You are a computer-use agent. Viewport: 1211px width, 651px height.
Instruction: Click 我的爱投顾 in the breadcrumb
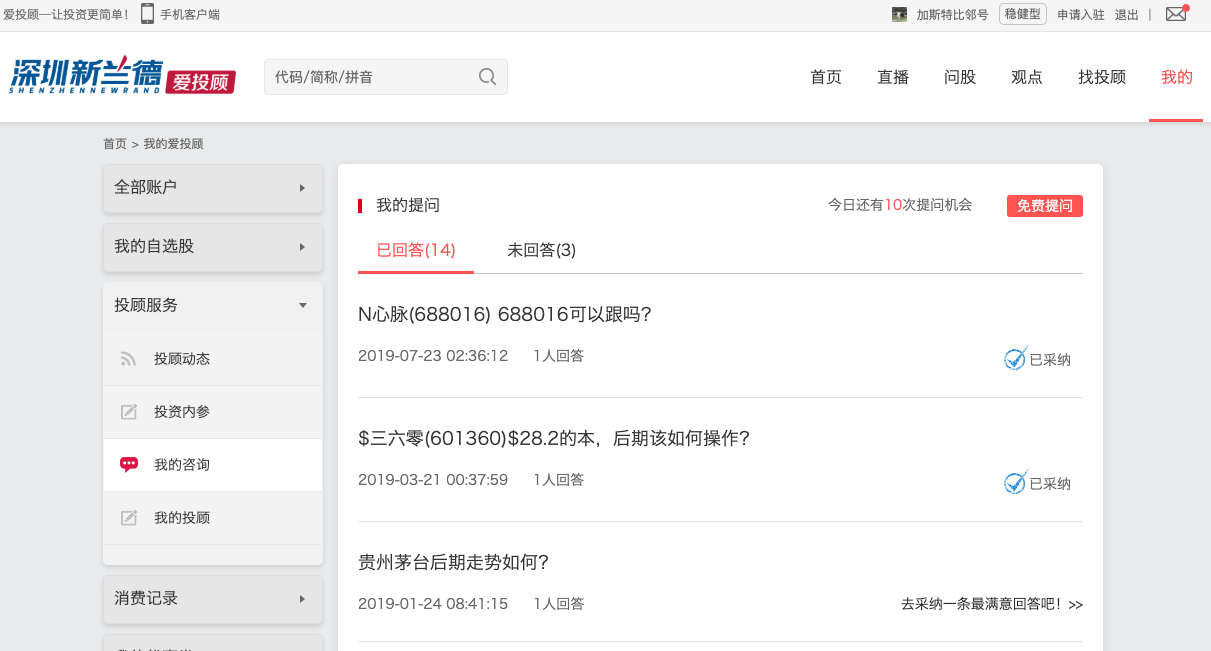point(174,144)
